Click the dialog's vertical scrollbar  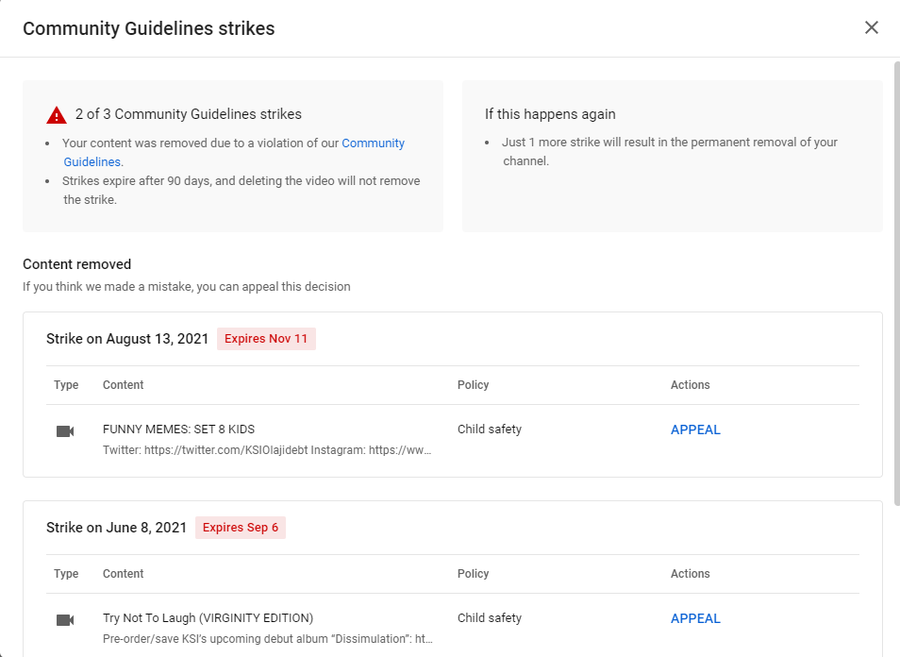(x=897, y=282)
